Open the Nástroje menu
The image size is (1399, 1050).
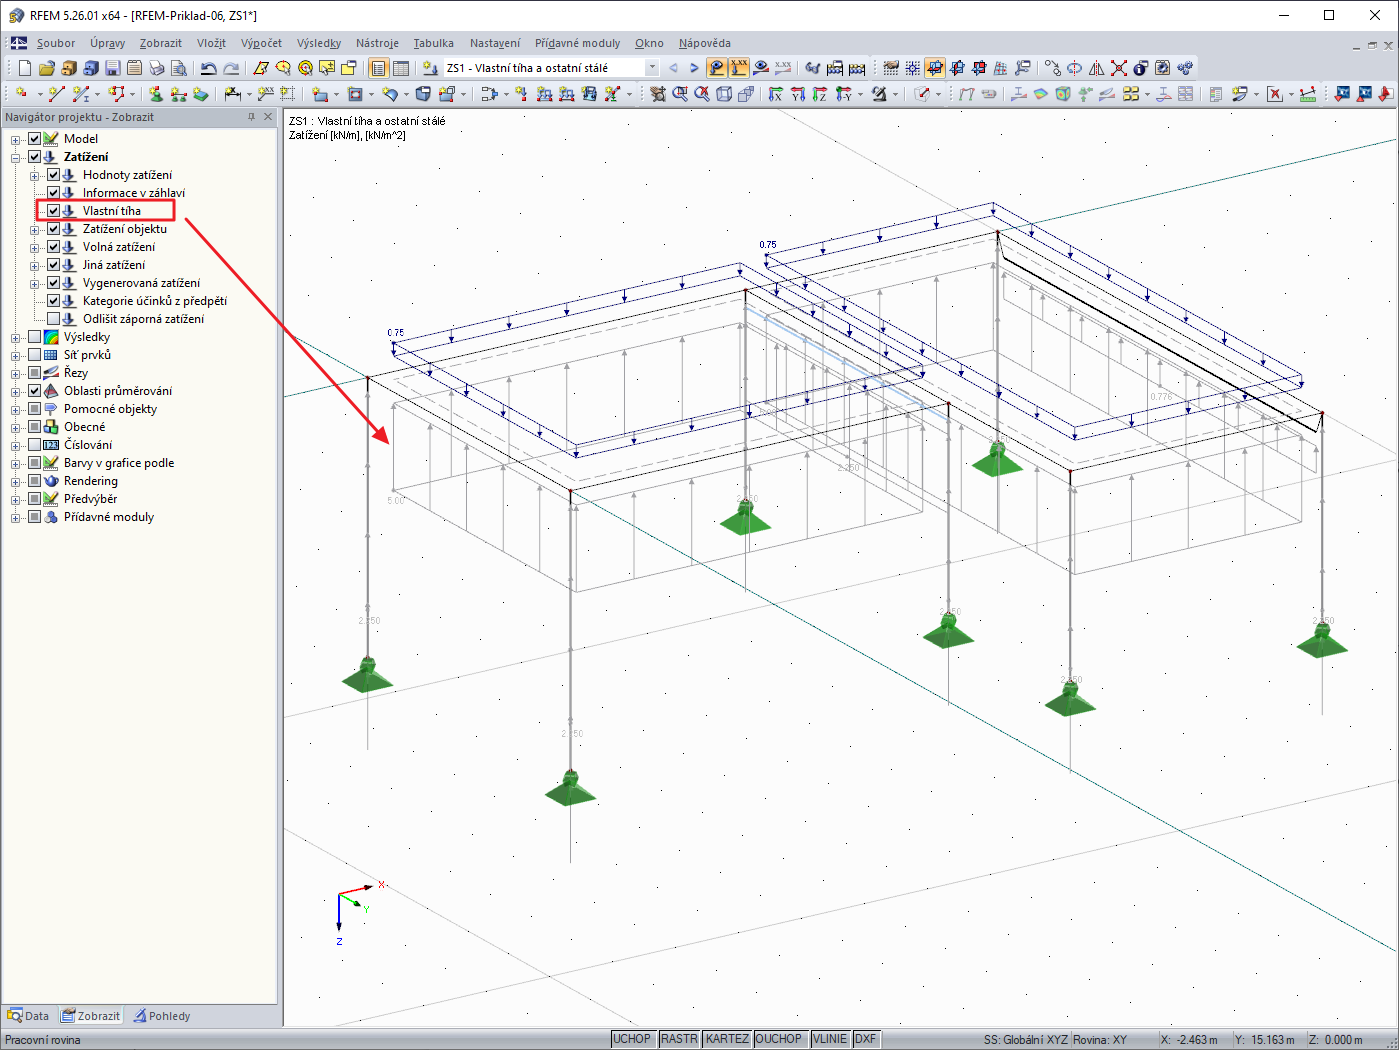[x=377, y=43]
